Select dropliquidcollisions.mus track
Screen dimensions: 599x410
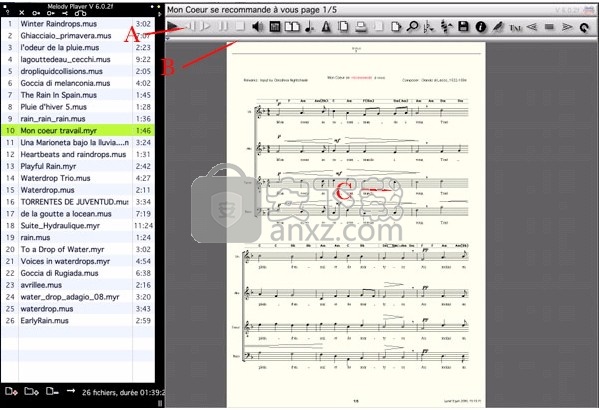pyautogui.click(x=78, y=71)
